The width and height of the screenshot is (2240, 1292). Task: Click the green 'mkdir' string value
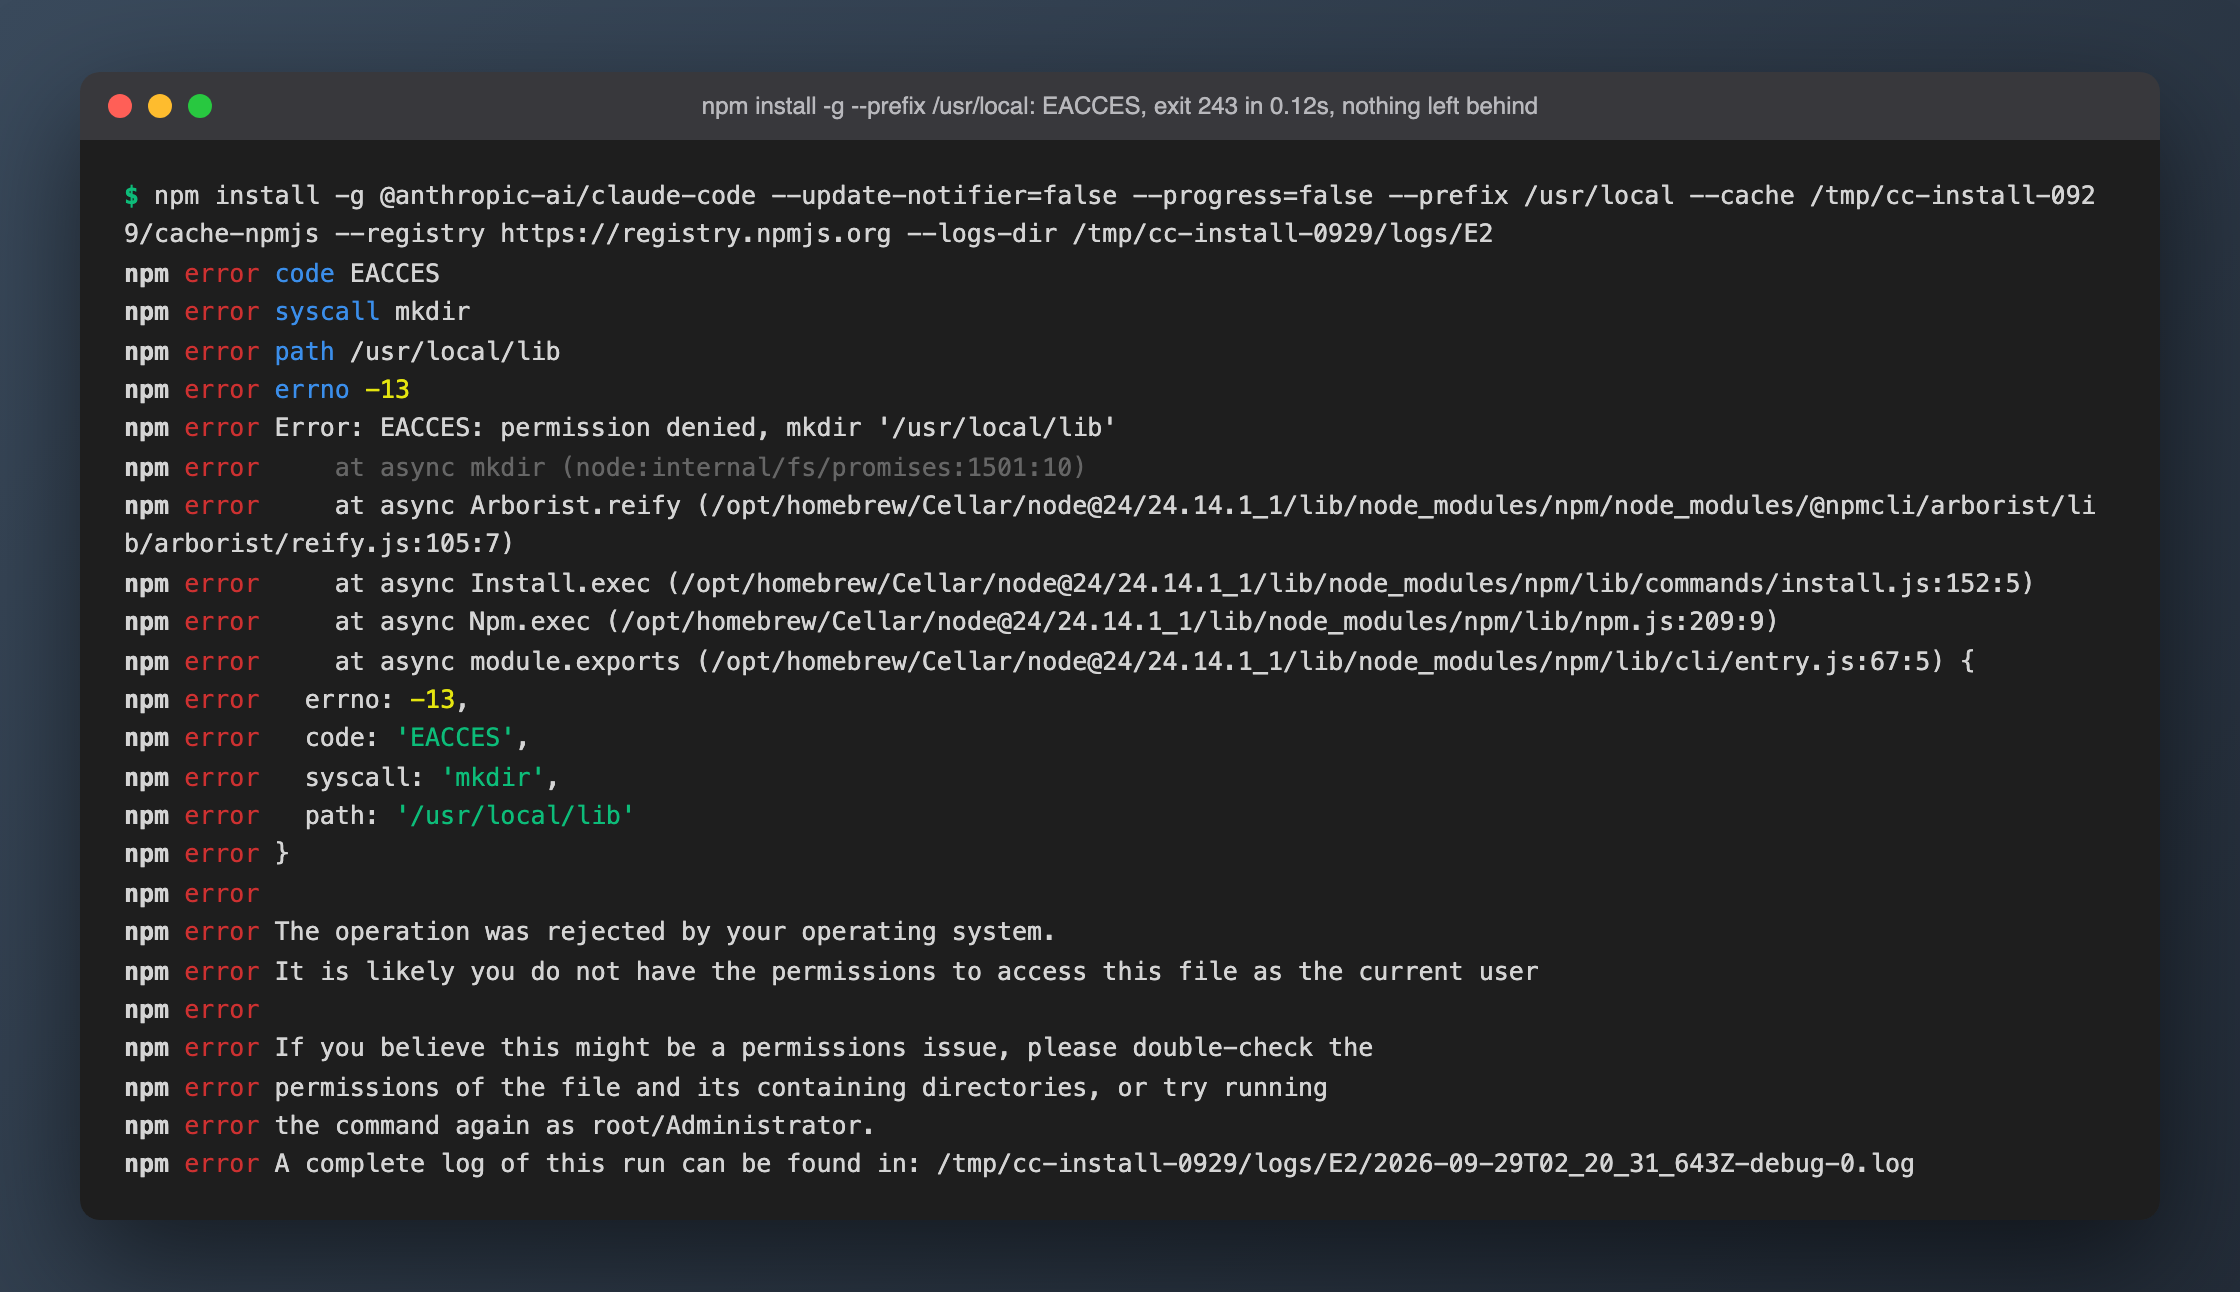[x=493, y=777]
